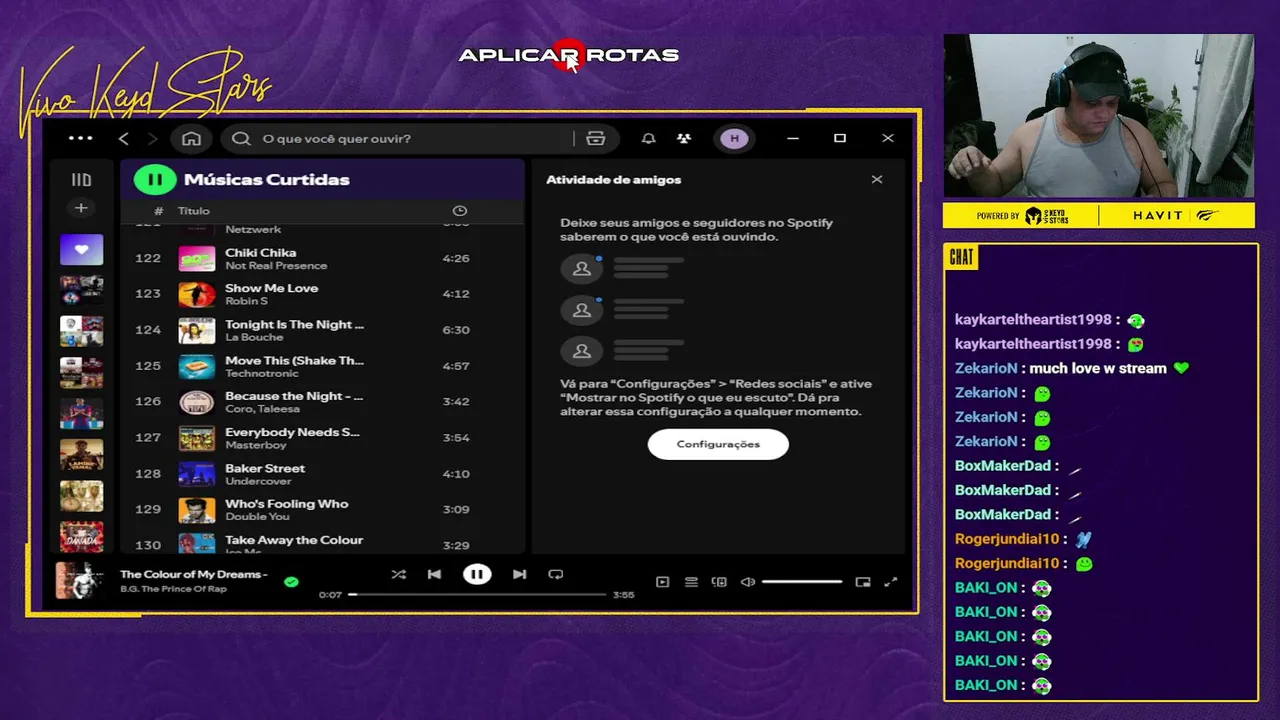Image resolution: width=1280 pixels, height=720 pixels.
Task: Open the queue icon
Action: coord(691,582)
